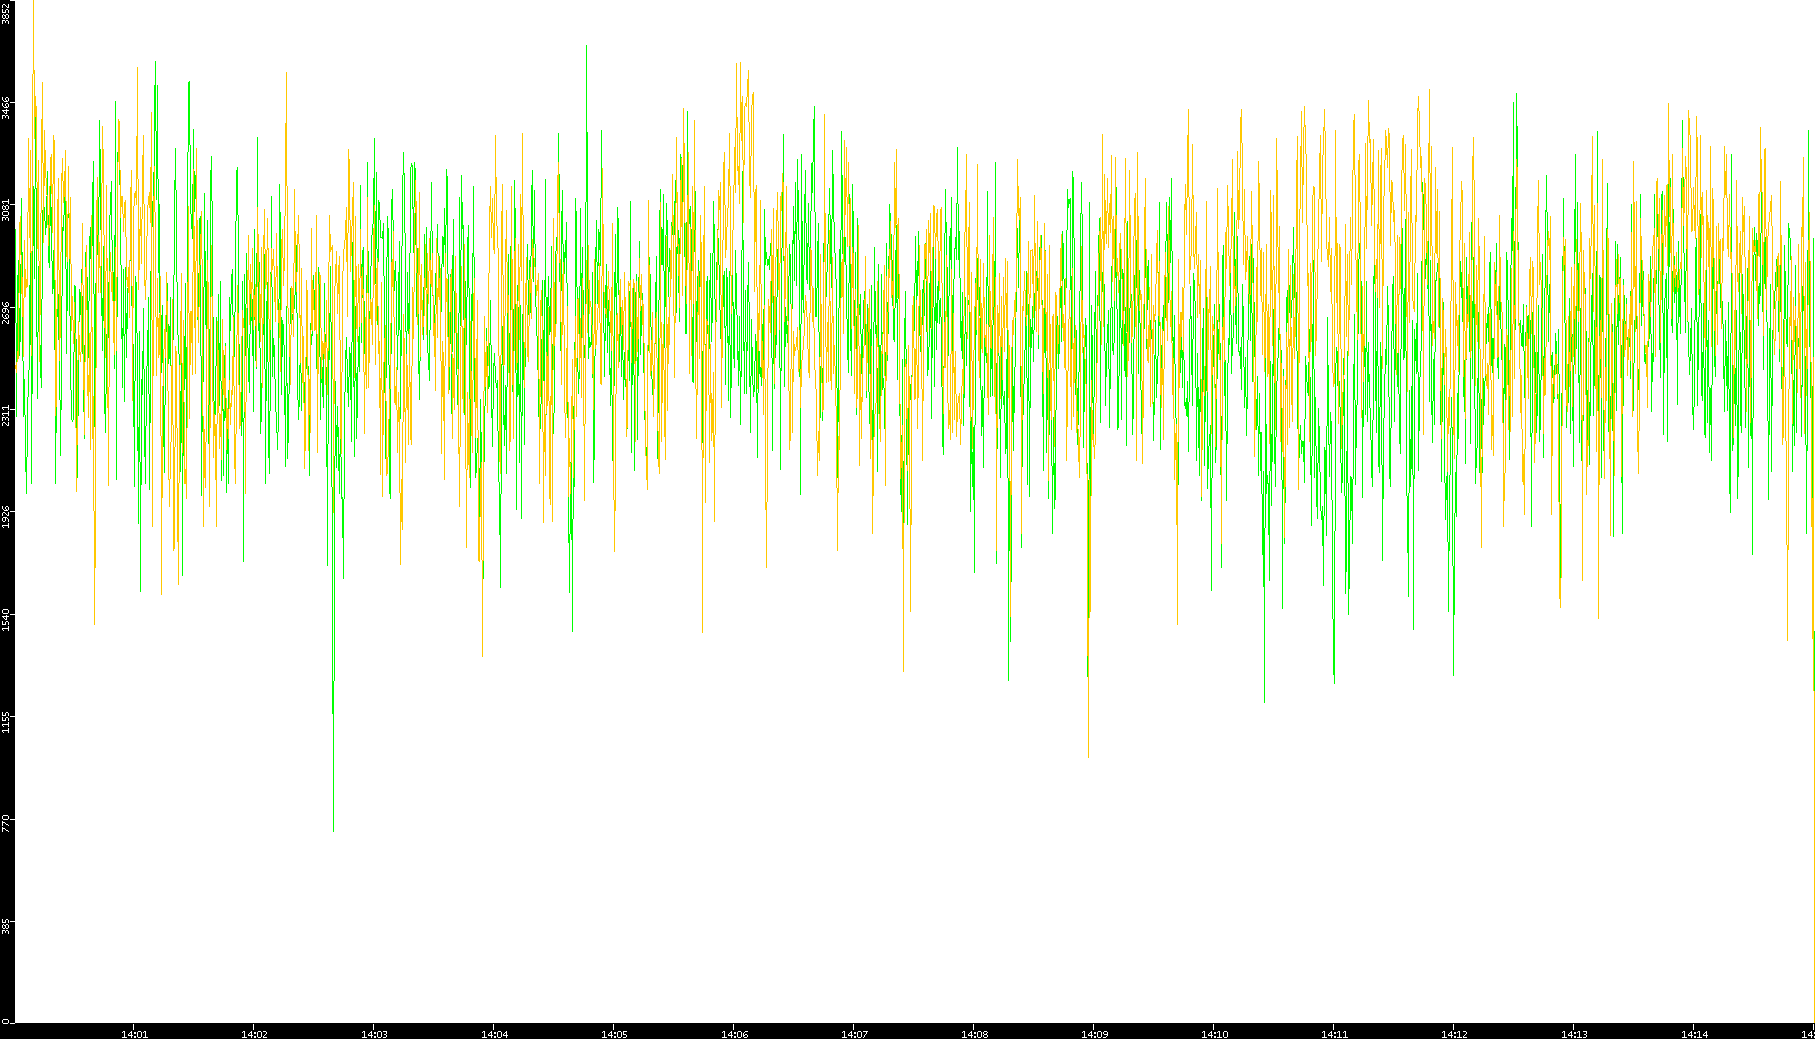The height and width of the screenshot is (1039, 1815).
Task: Select the 770 y-axis label
Action: pos(6,824)
